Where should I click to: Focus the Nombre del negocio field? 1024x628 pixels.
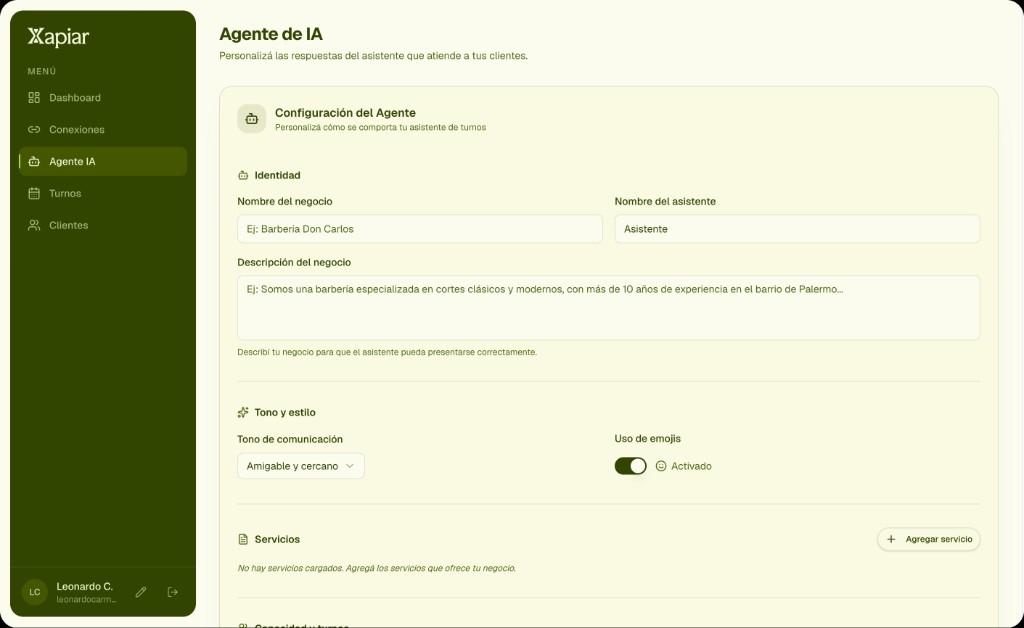pos(419,229)
